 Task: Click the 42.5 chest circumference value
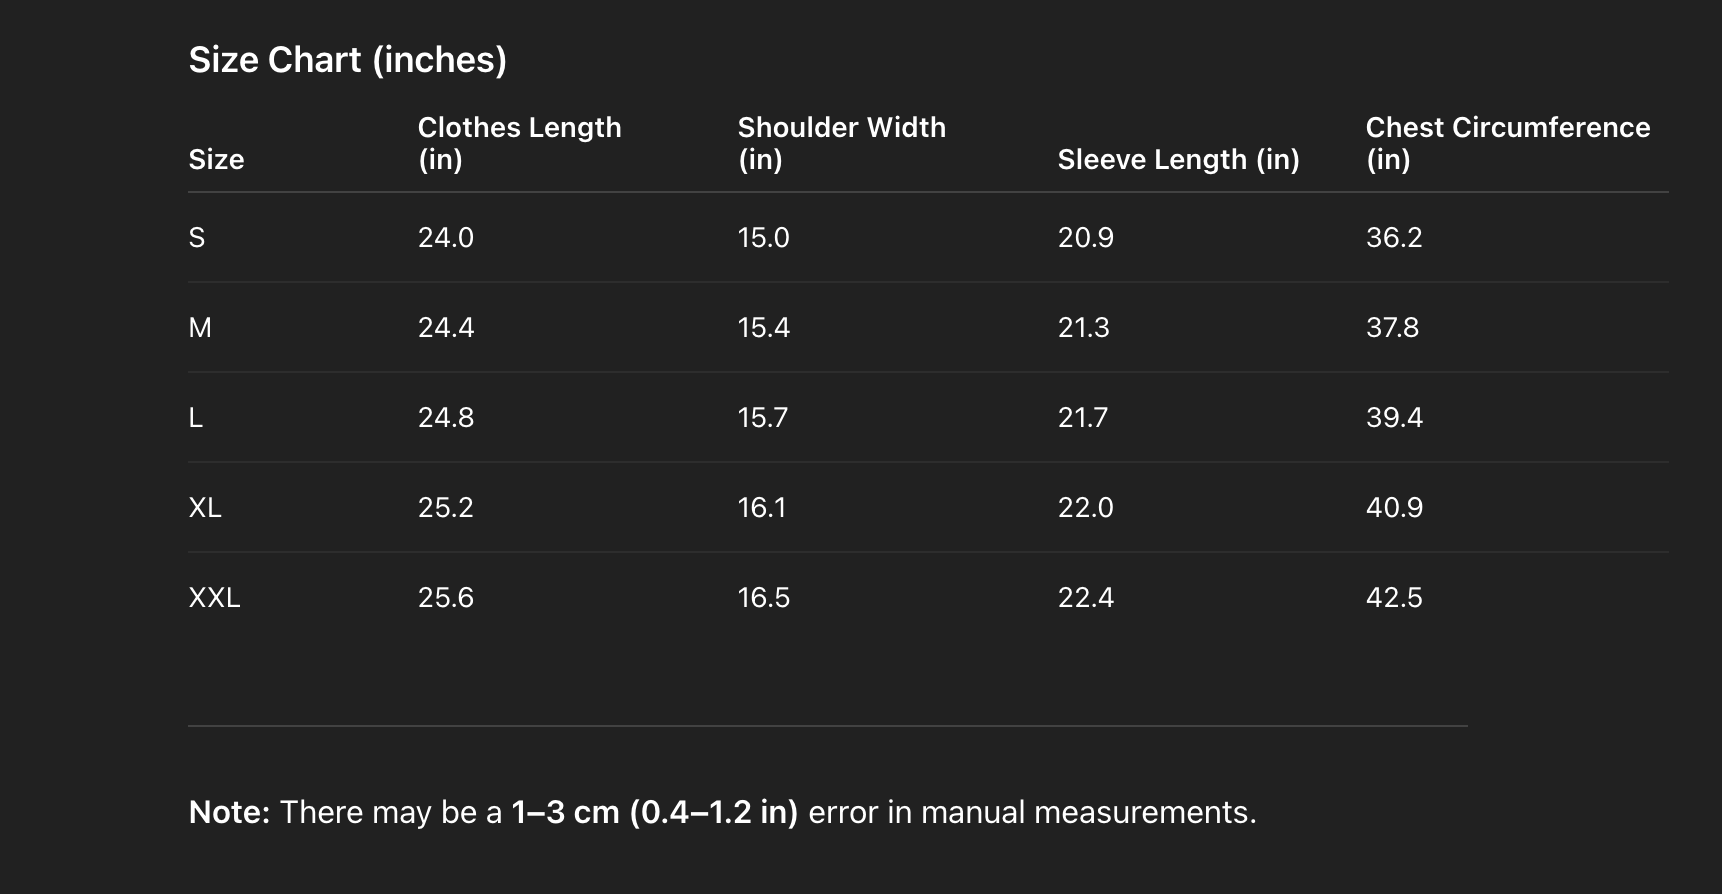click(x=1394, y=598)
